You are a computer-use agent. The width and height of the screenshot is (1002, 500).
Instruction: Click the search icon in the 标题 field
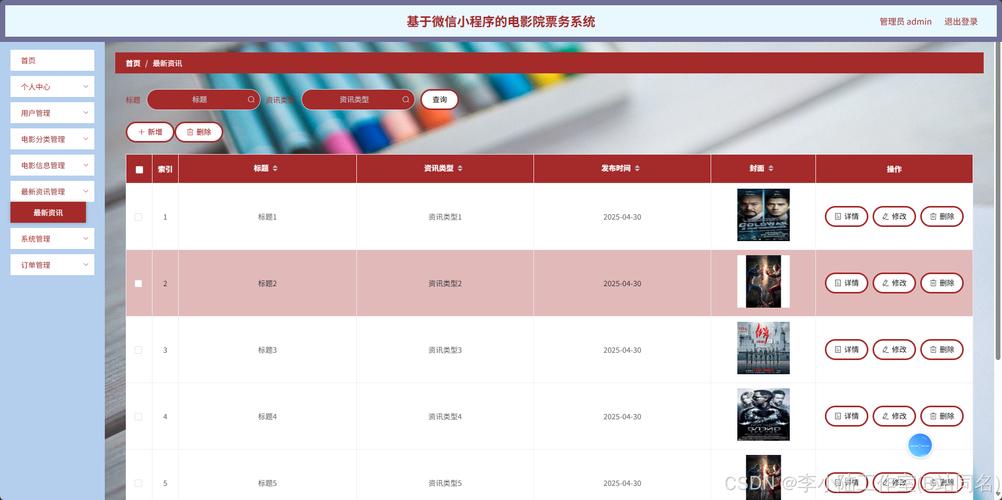coord(252,100)
